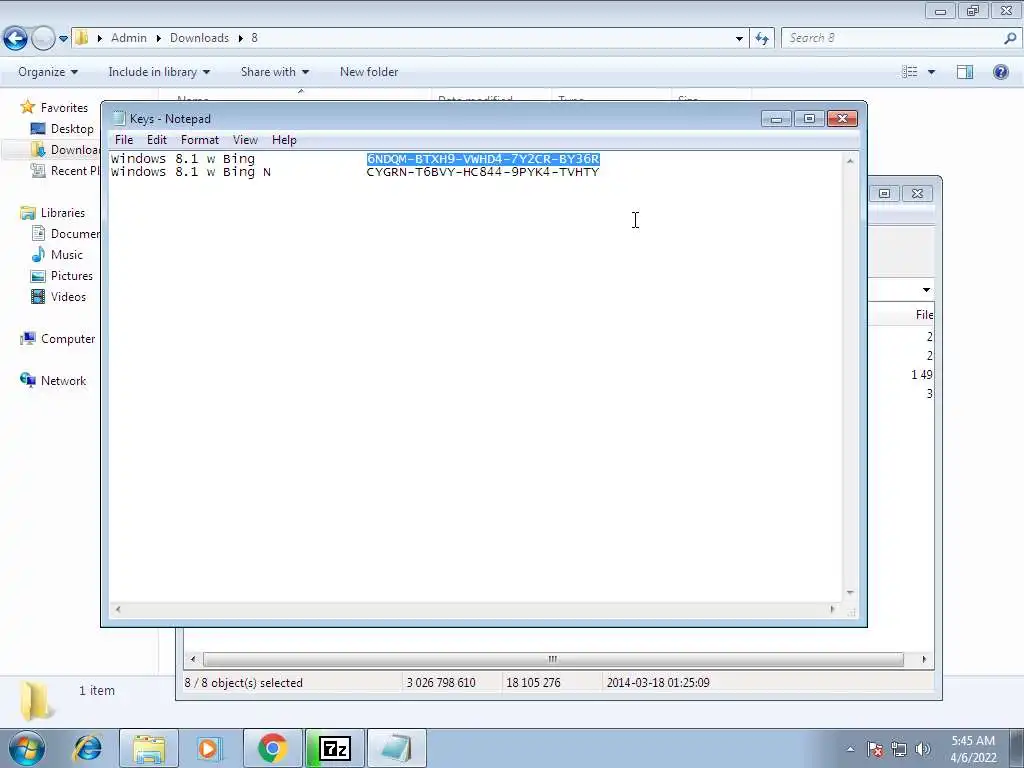Open Internet Explorer from taskbar
Image resolution: width=1024 pixels, height=768 pixels.
click(88, 748)
